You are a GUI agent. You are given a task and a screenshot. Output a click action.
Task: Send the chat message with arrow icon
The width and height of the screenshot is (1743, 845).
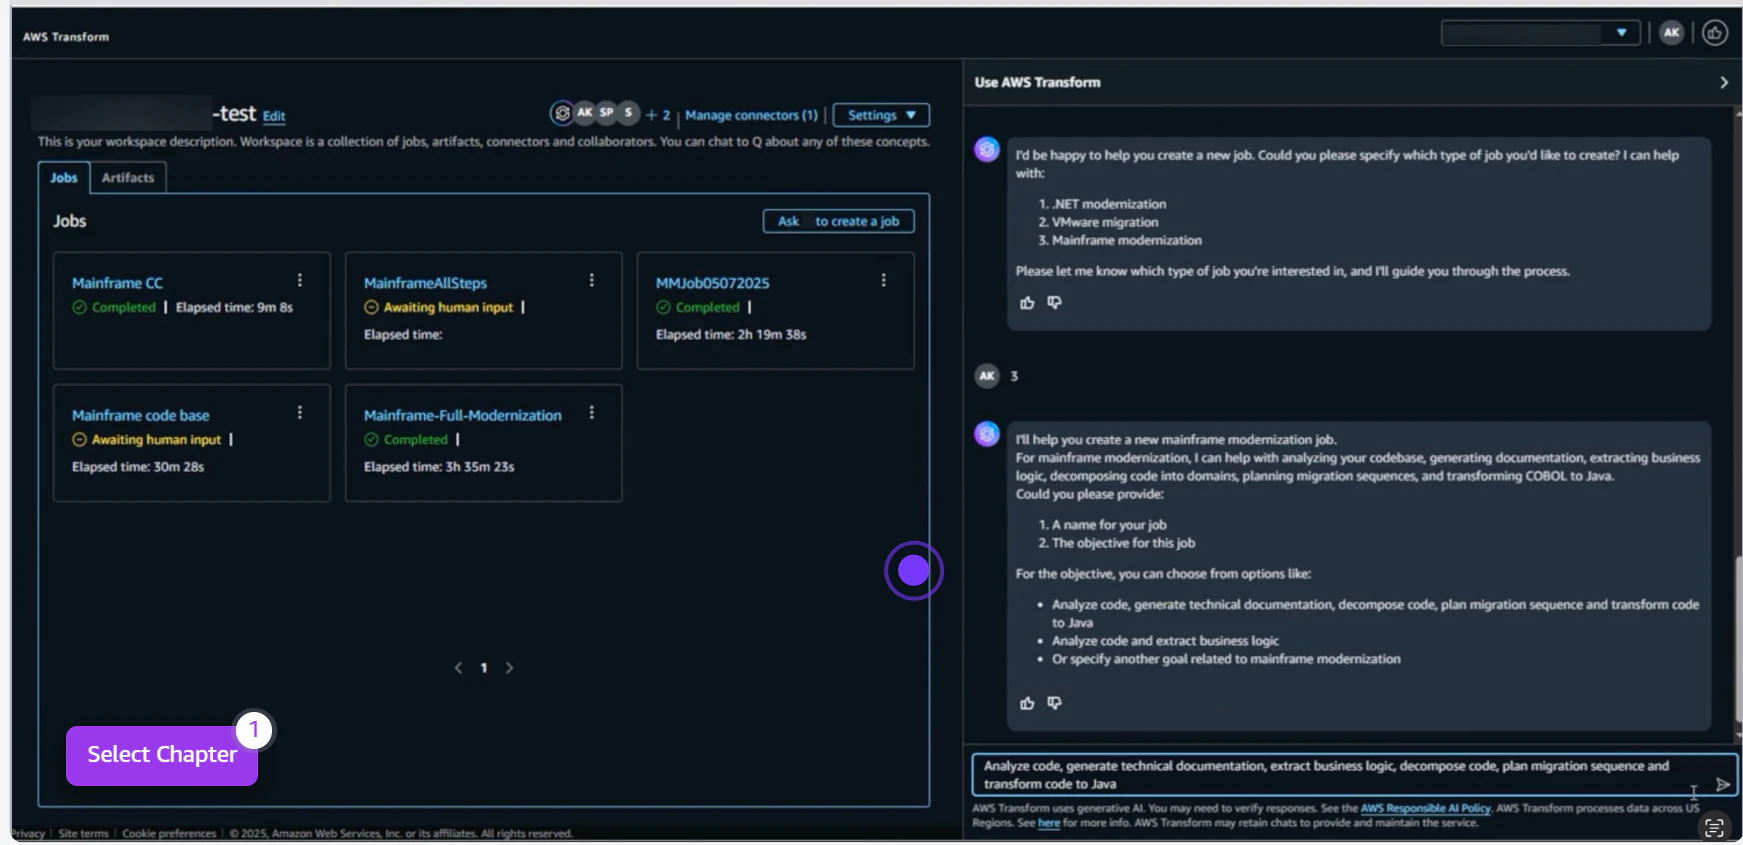[1723, 785]
